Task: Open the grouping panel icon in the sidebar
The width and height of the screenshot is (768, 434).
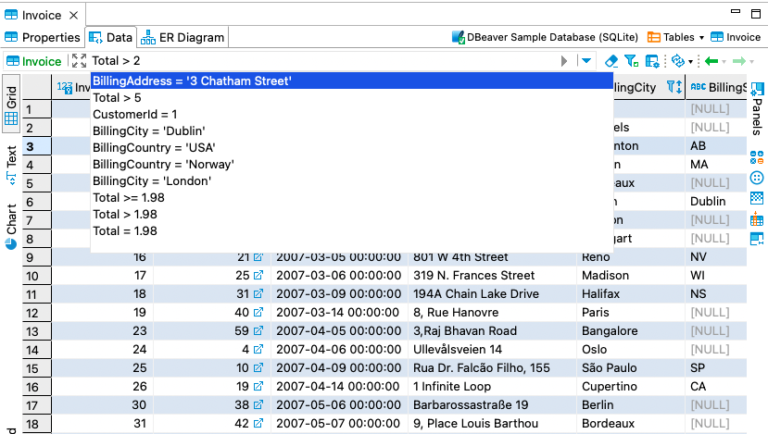Action: point(757,157)
